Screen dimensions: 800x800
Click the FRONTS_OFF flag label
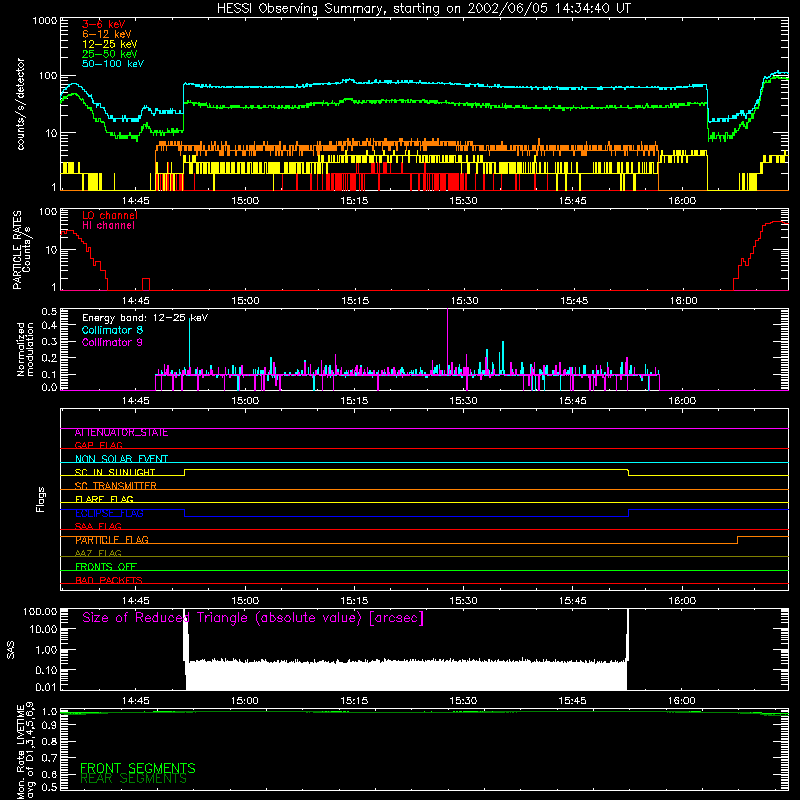point(106,567)
